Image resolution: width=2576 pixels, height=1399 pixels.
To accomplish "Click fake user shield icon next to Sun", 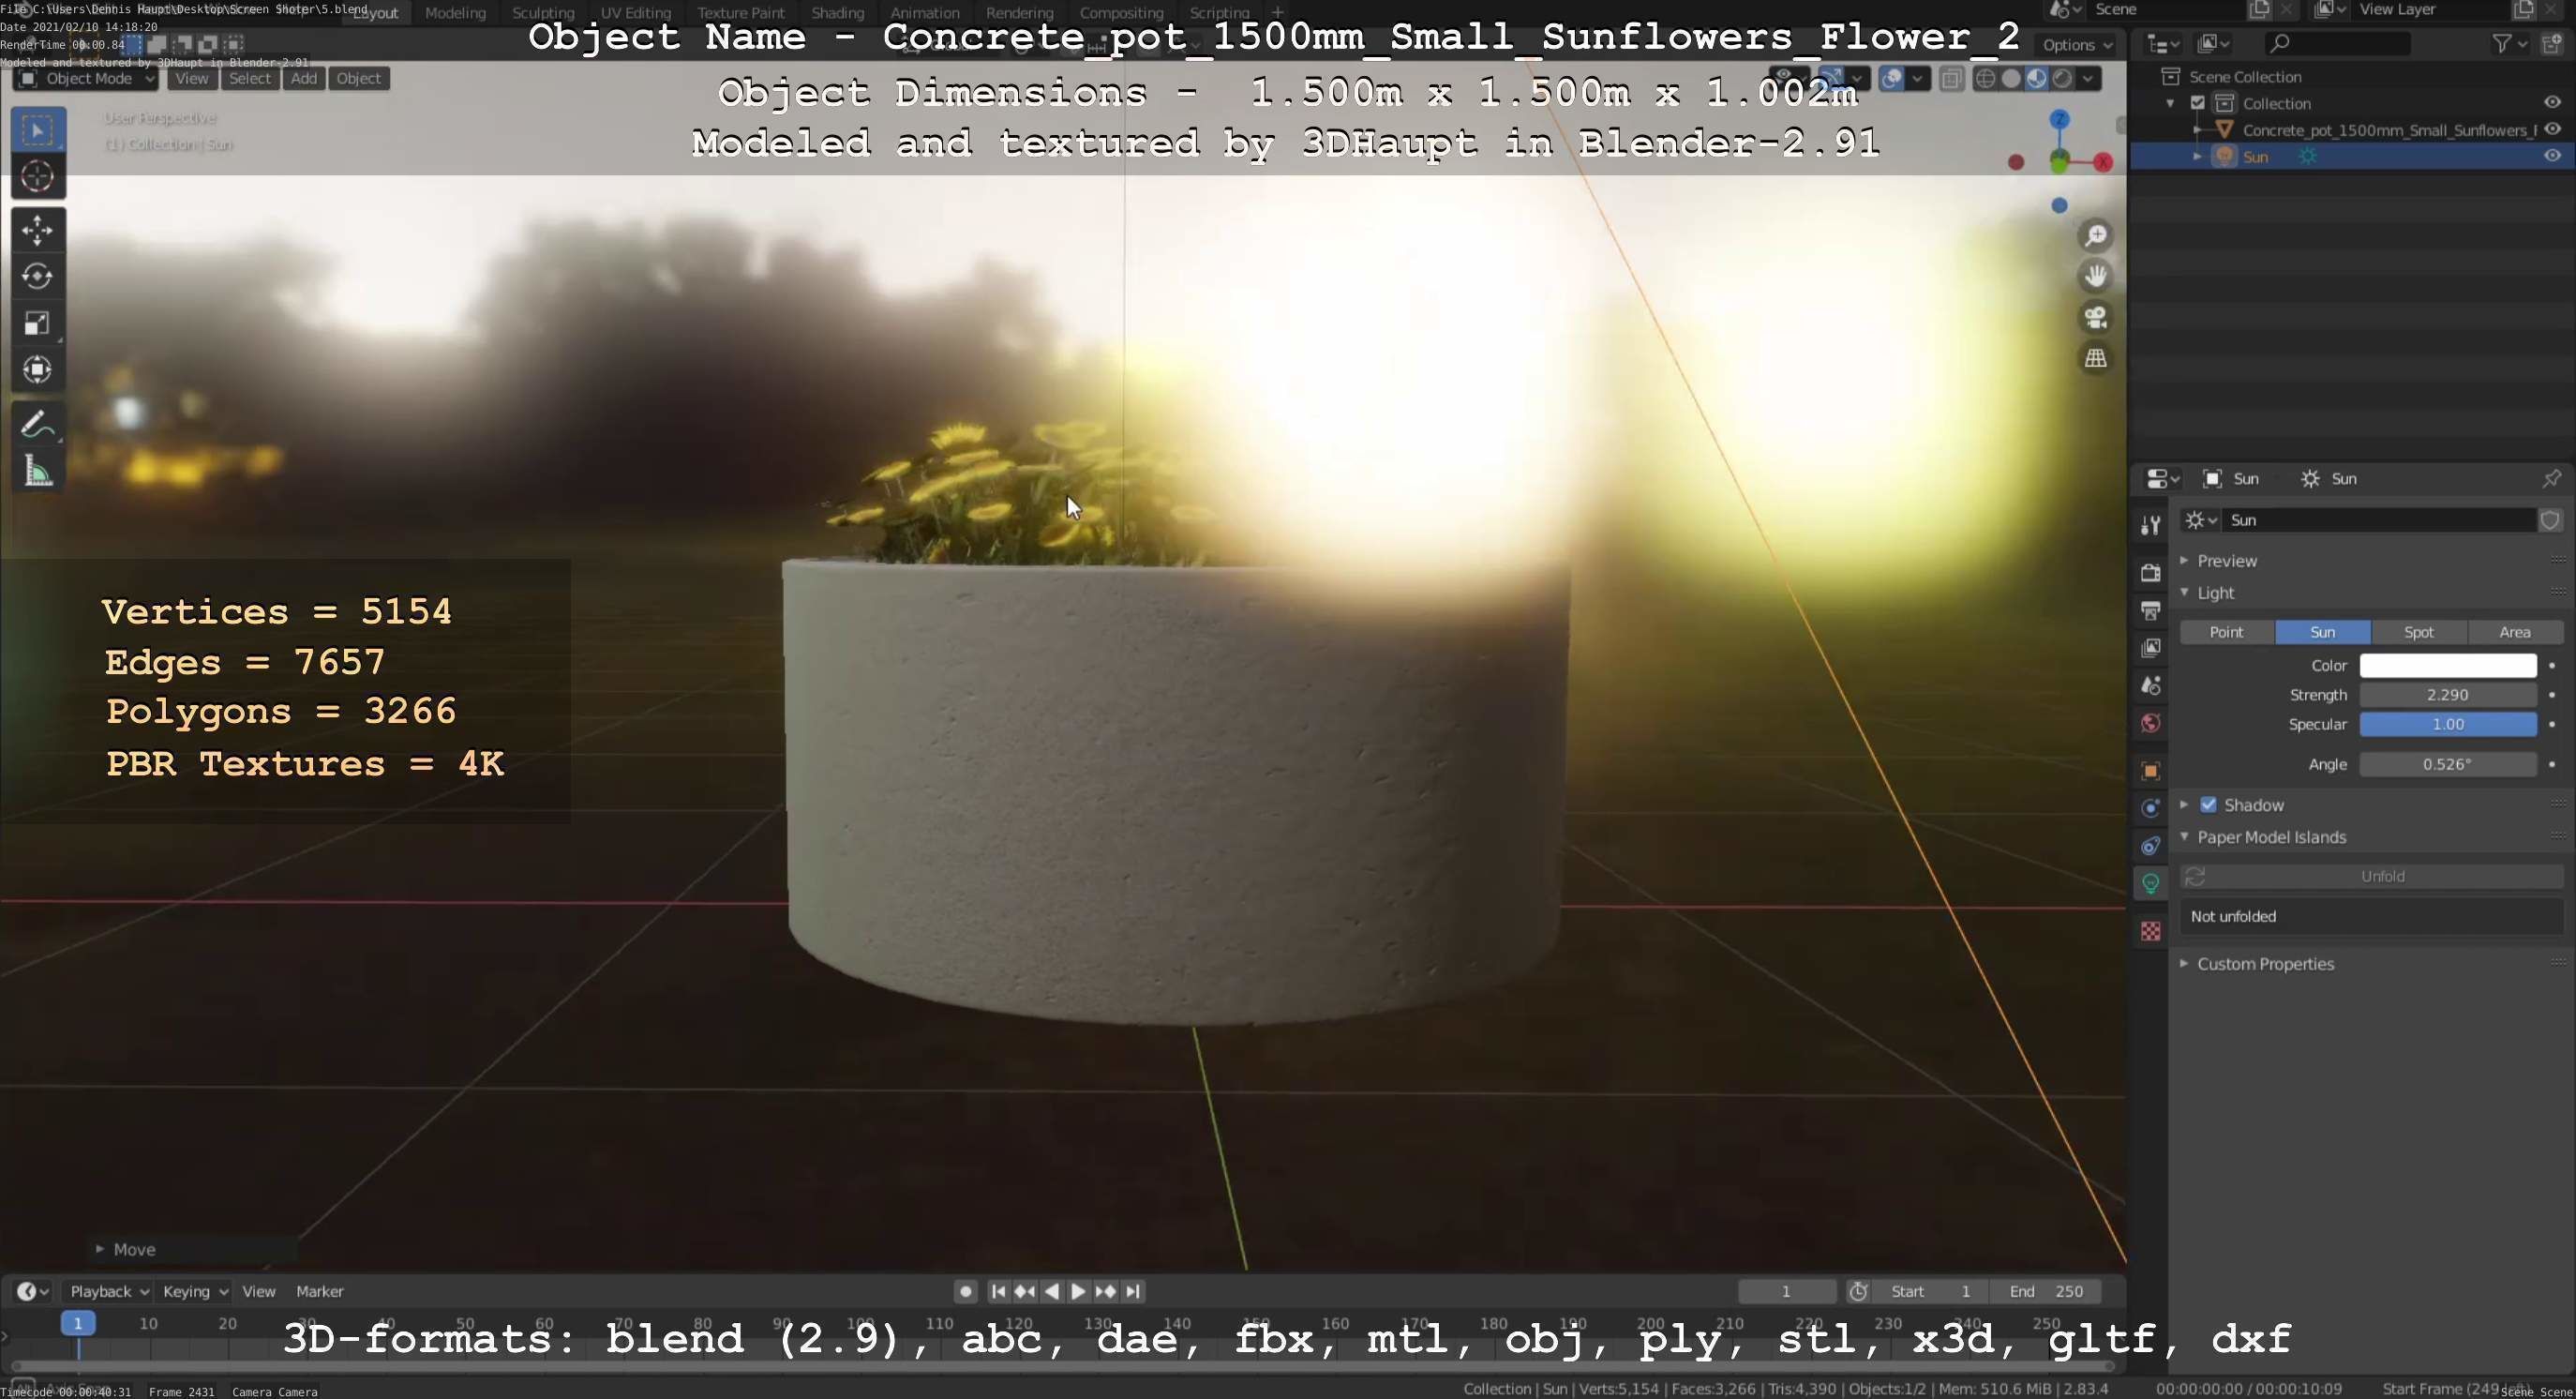I will (2550, 520).
